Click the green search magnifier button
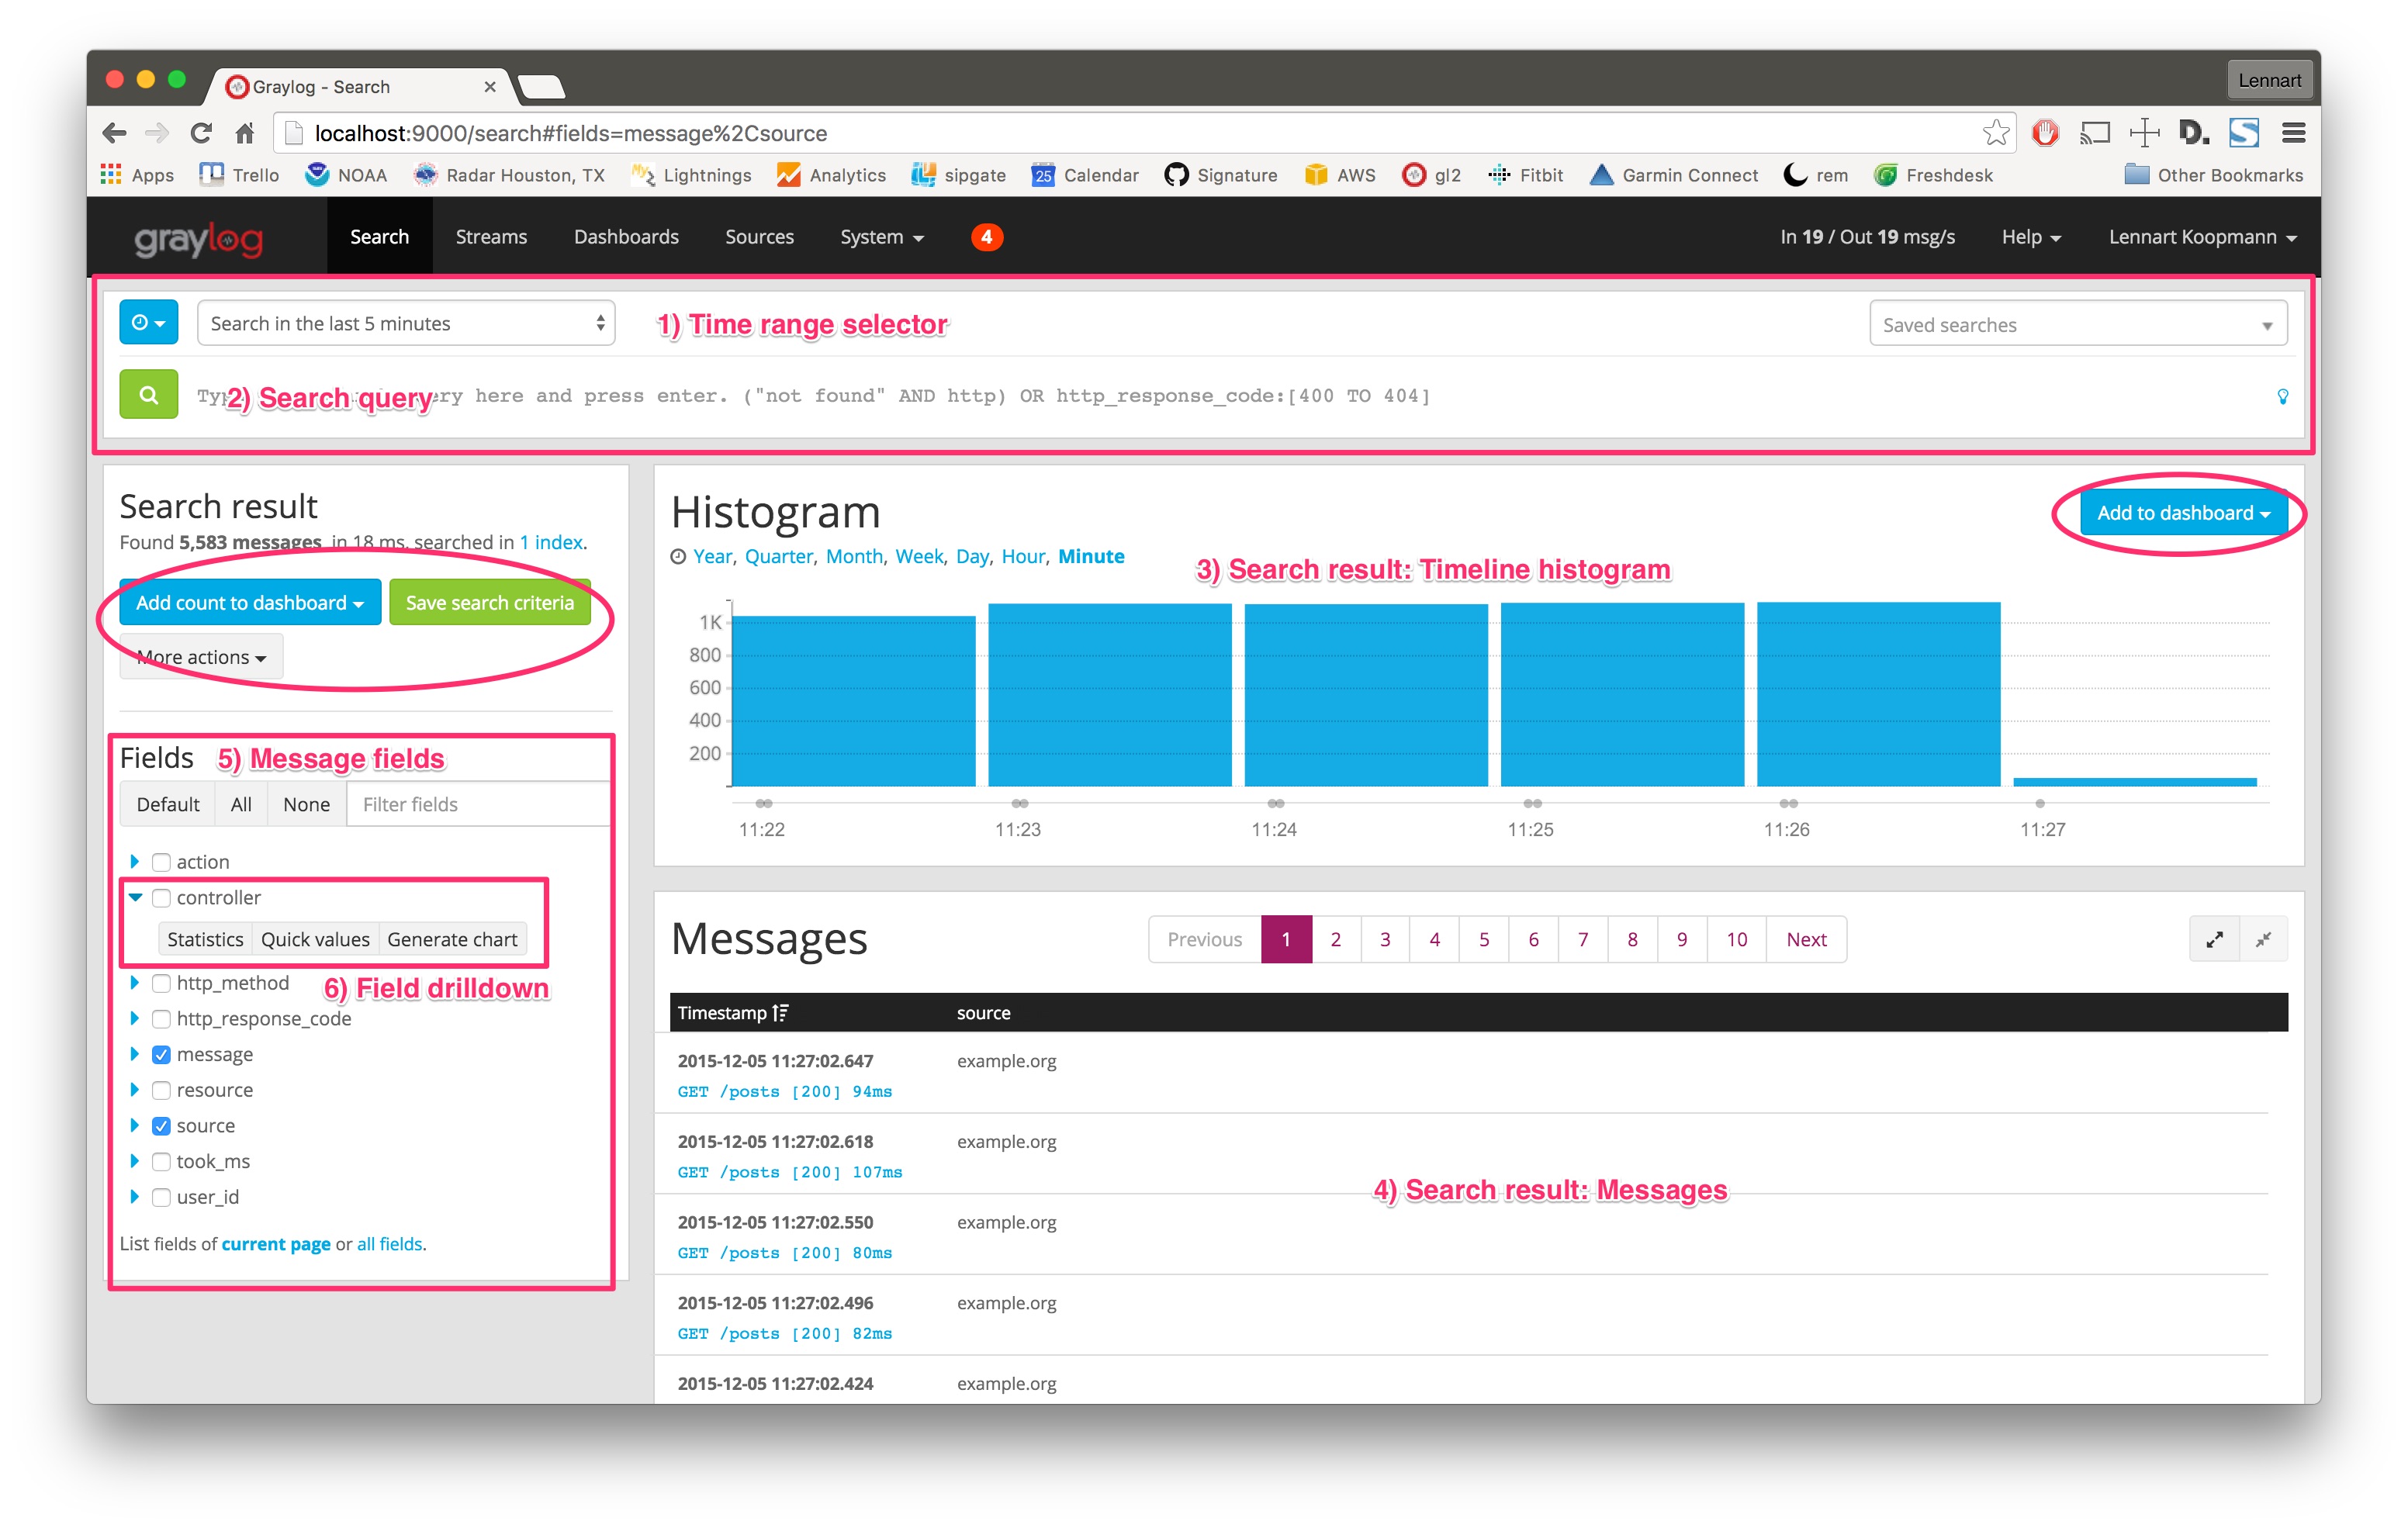Screen dimensions: 2408x1528 pos(148,394)
